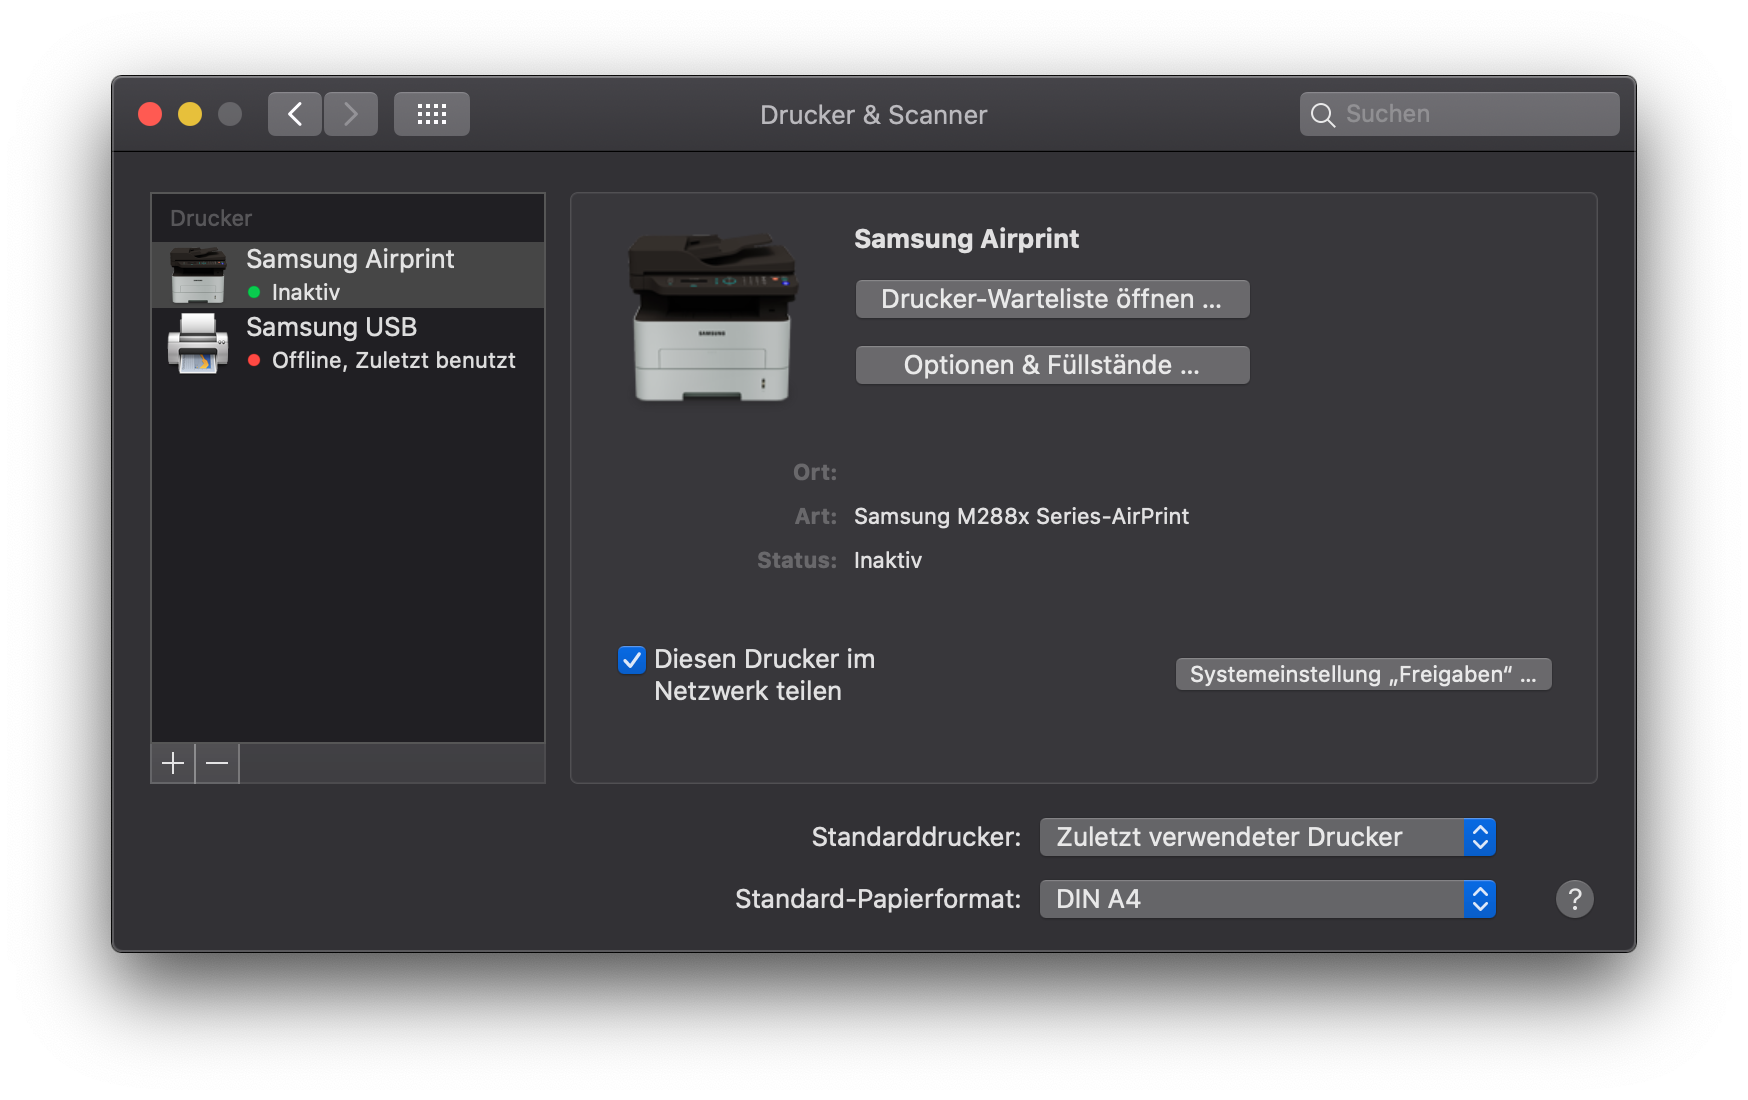Open the Standarddrucker dropdown
1748x1100 pixels.
pyautogui.click(x=1267, y=837)
